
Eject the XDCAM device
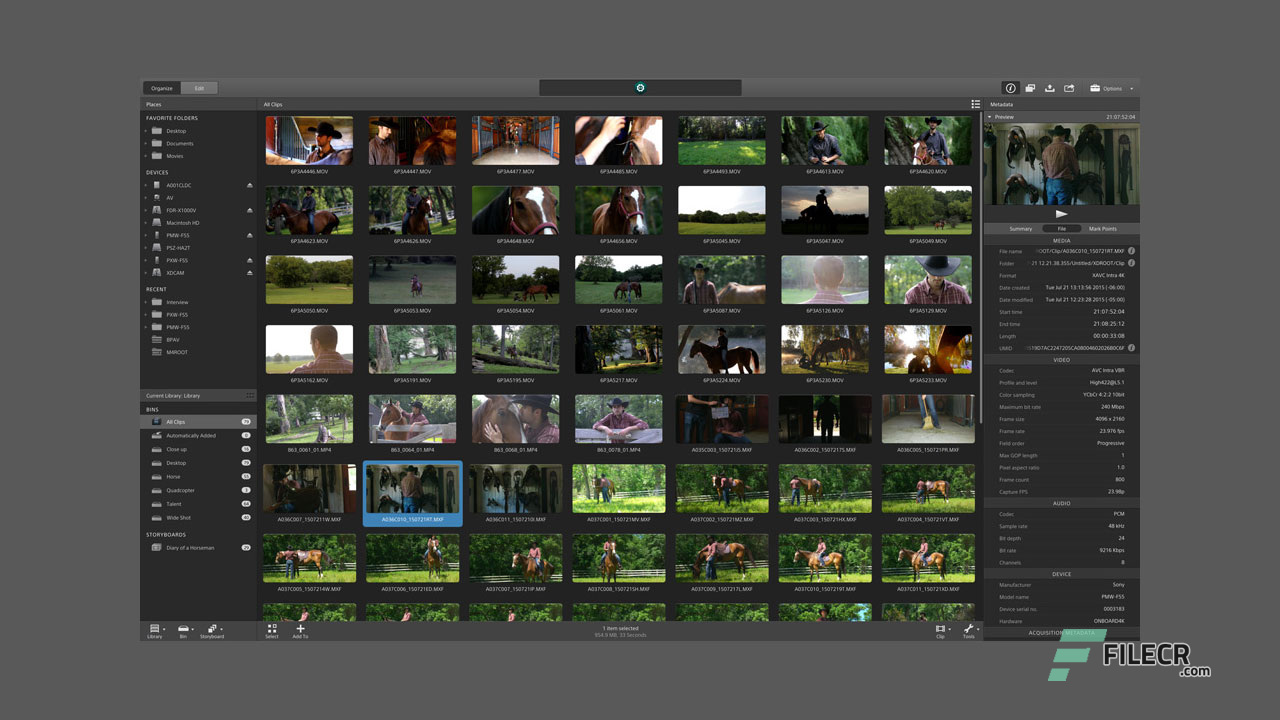250,273
